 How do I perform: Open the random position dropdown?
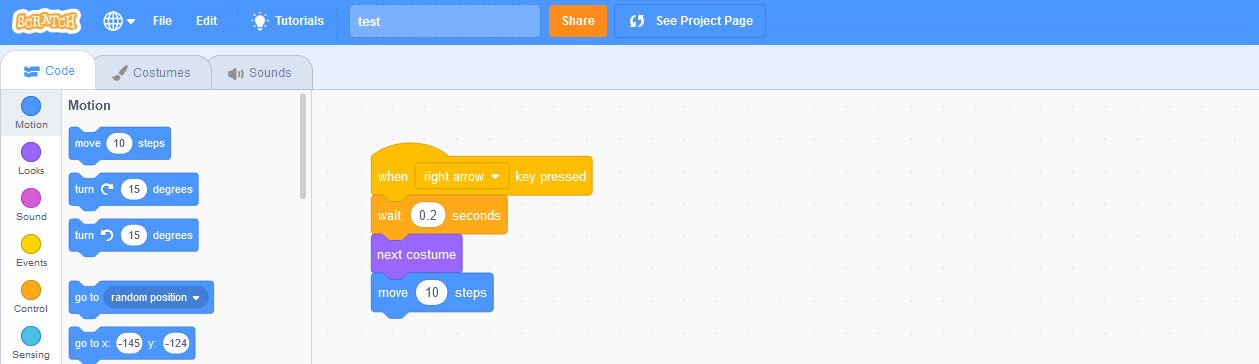coord(155,298)
